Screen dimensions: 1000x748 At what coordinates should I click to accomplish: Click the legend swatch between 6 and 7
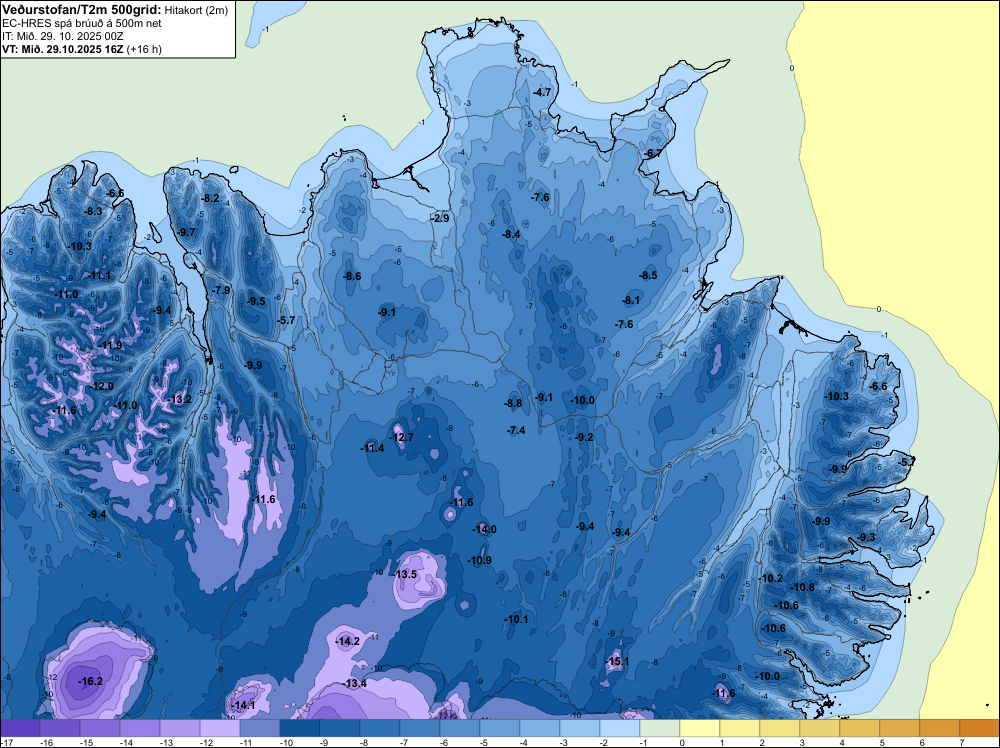[x=939, y=728]
